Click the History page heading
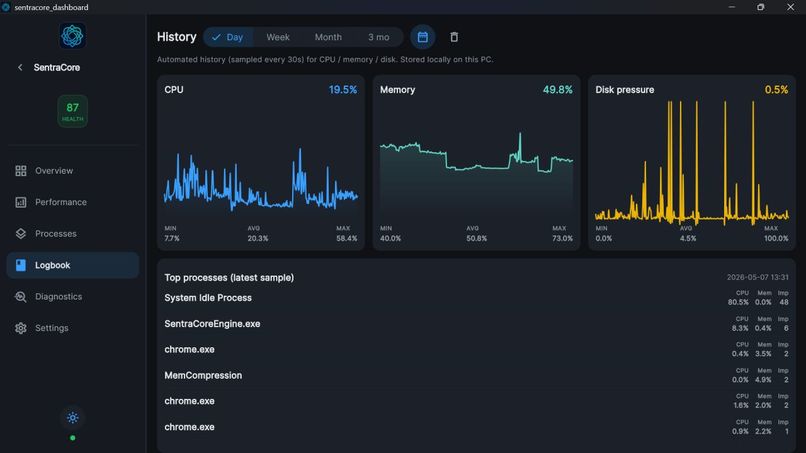This screenshot has height=453, width=806. click(177, 37)
